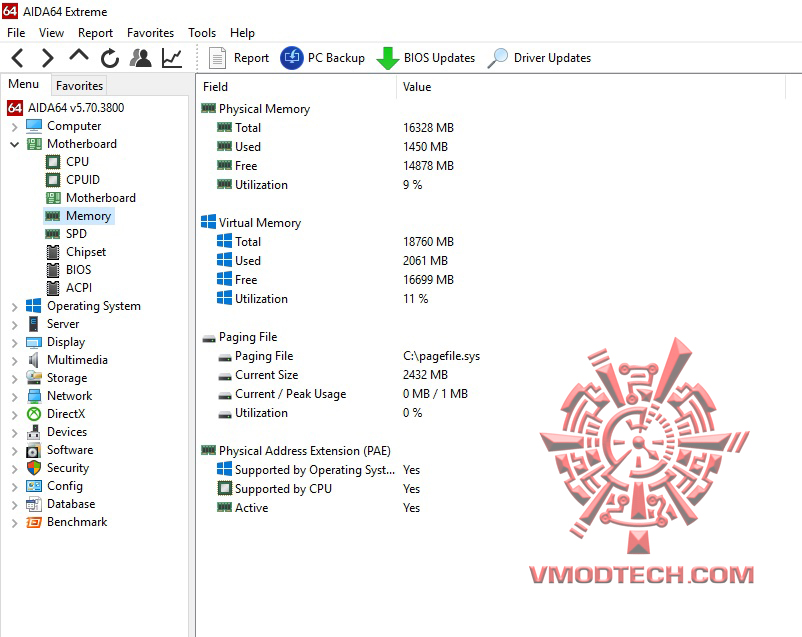Viewport: 802px width, 637px height.
Task: Select the Computer monitor icon
Action: [34, 126]
